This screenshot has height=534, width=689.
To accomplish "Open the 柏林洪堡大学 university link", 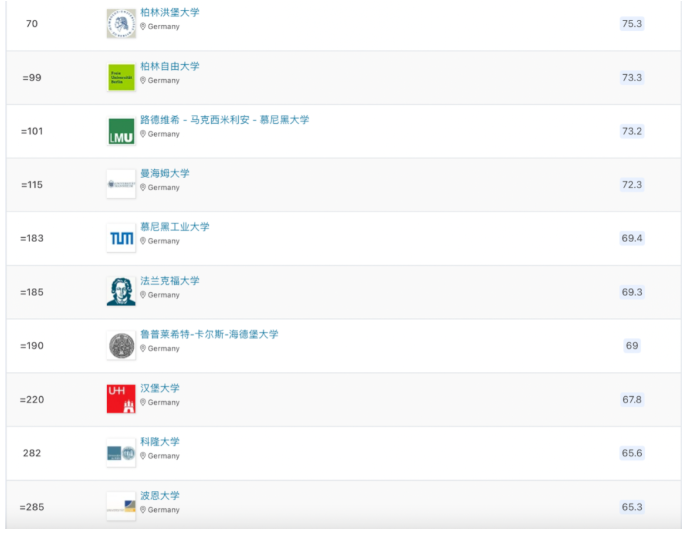I will point(170,12).
